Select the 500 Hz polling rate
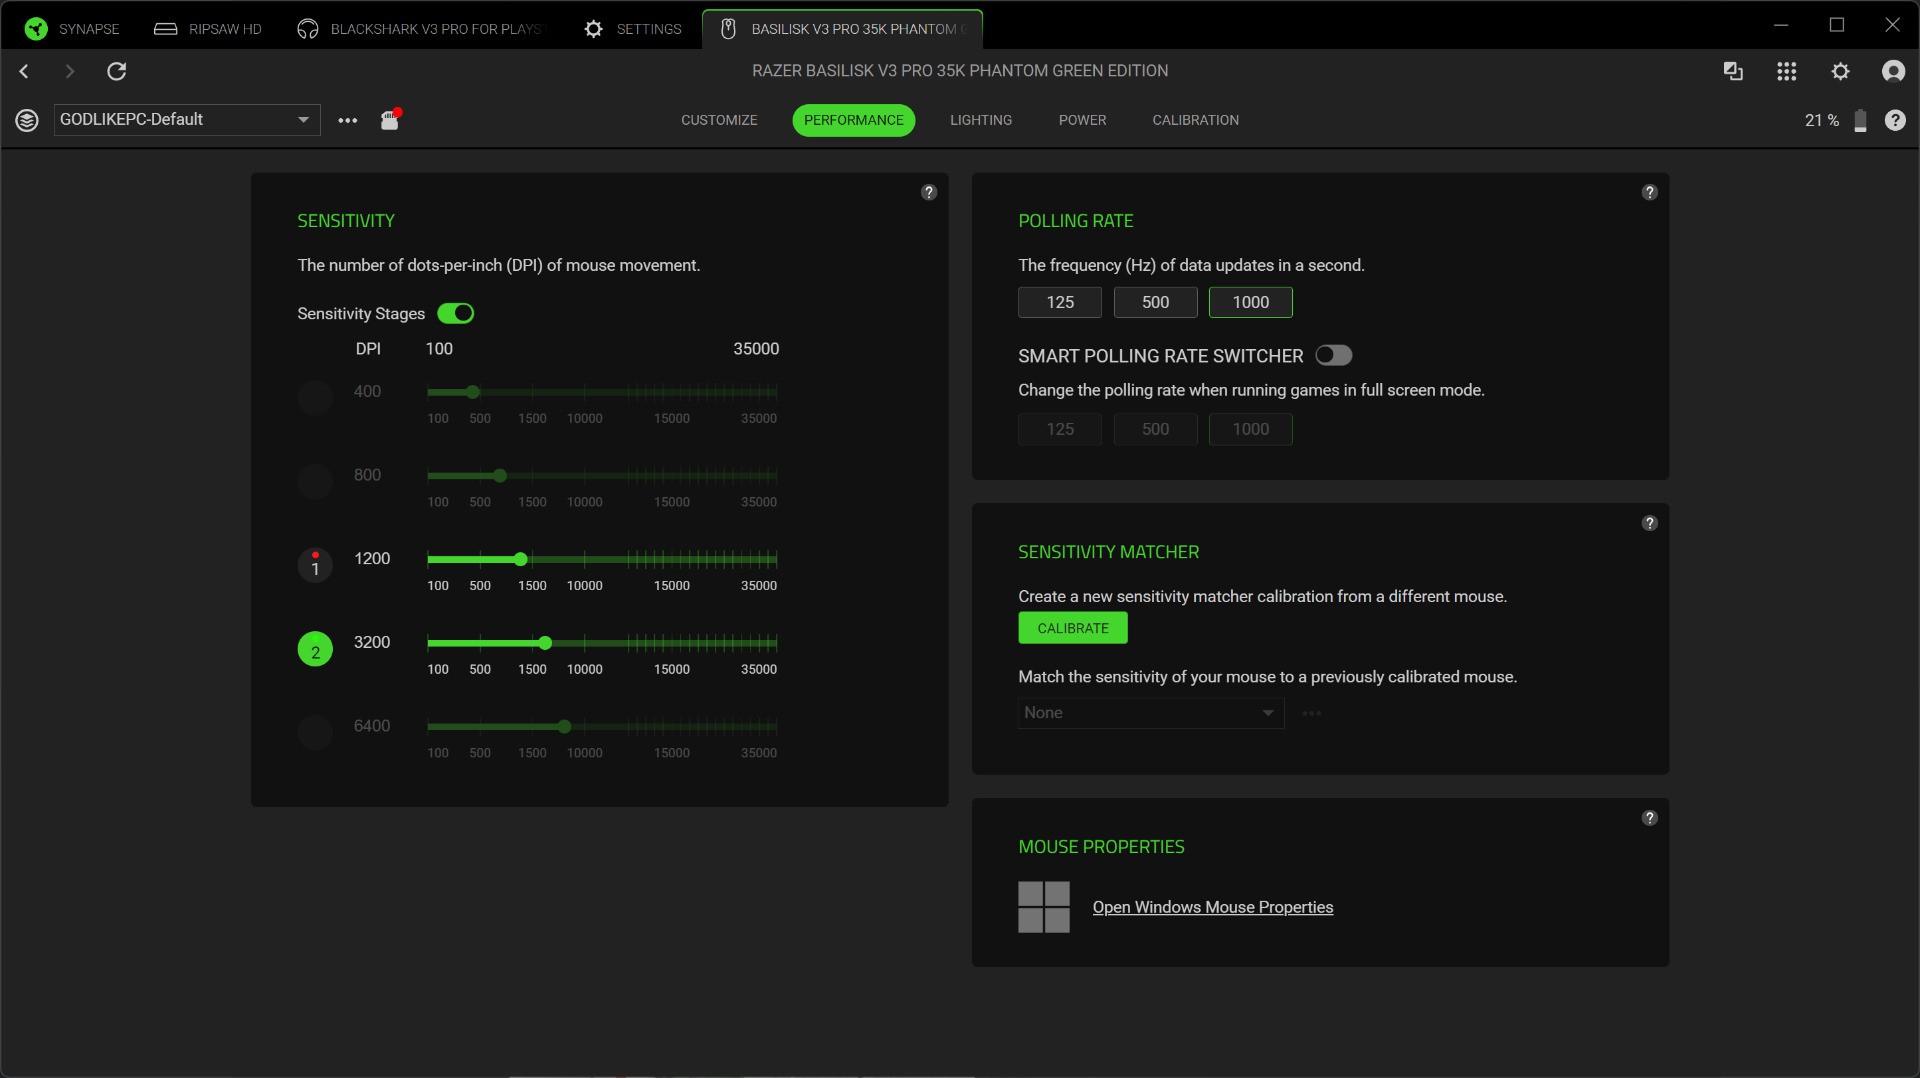1920x1078 pixels. tap(1155, 302)
